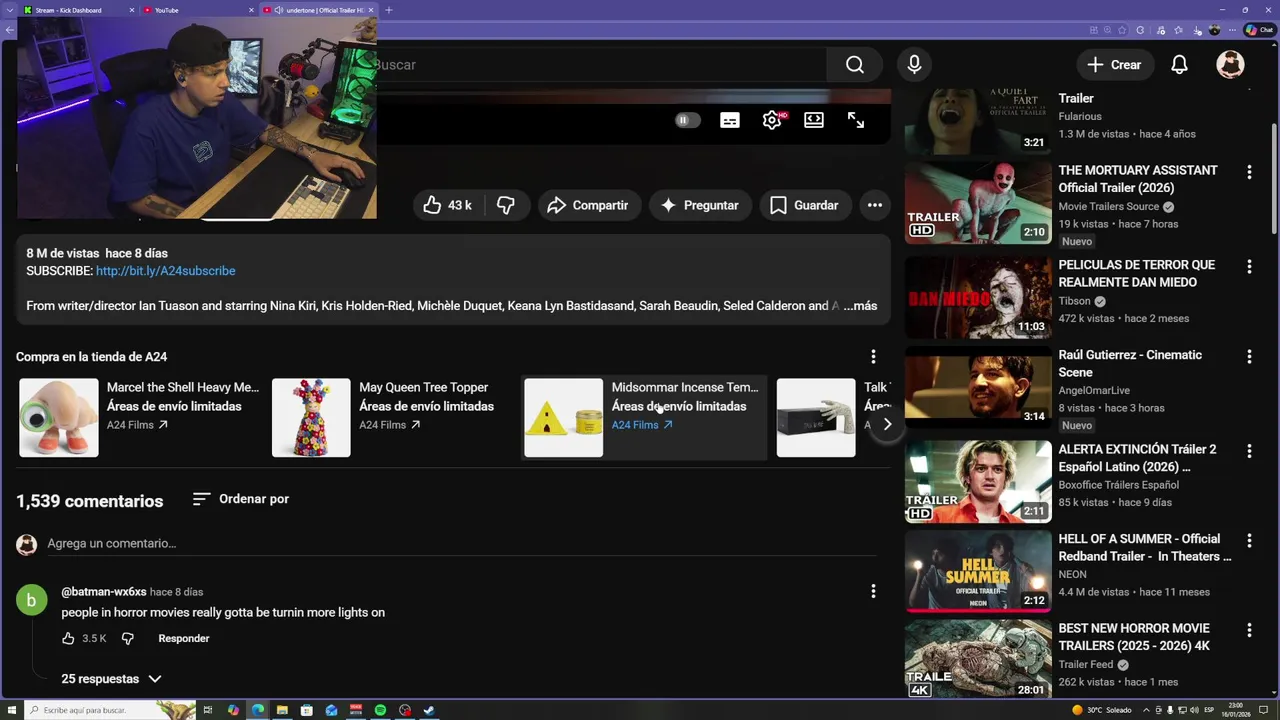Open menu for MORTUARY ASSISTANT video

point(1249,172)
